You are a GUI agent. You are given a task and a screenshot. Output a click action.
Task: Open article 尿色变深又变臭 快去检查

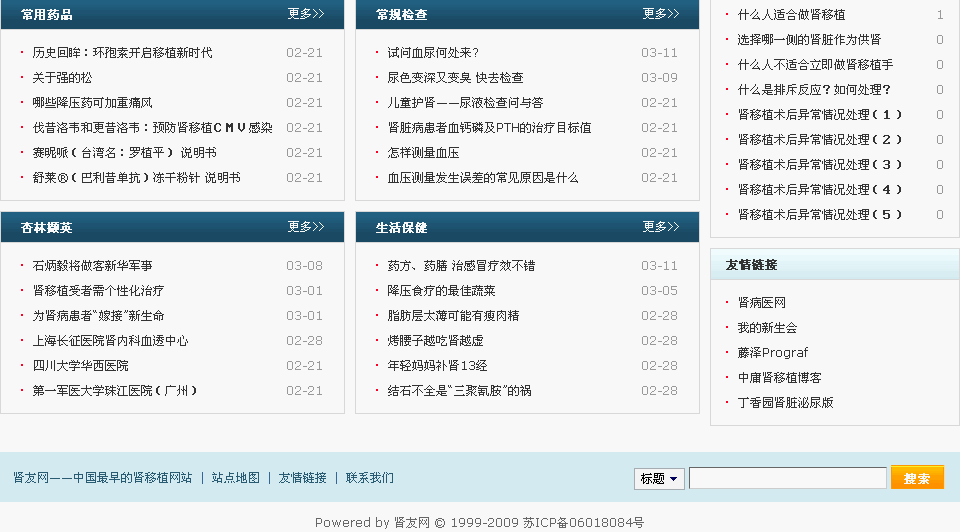(x=456, y=78)
